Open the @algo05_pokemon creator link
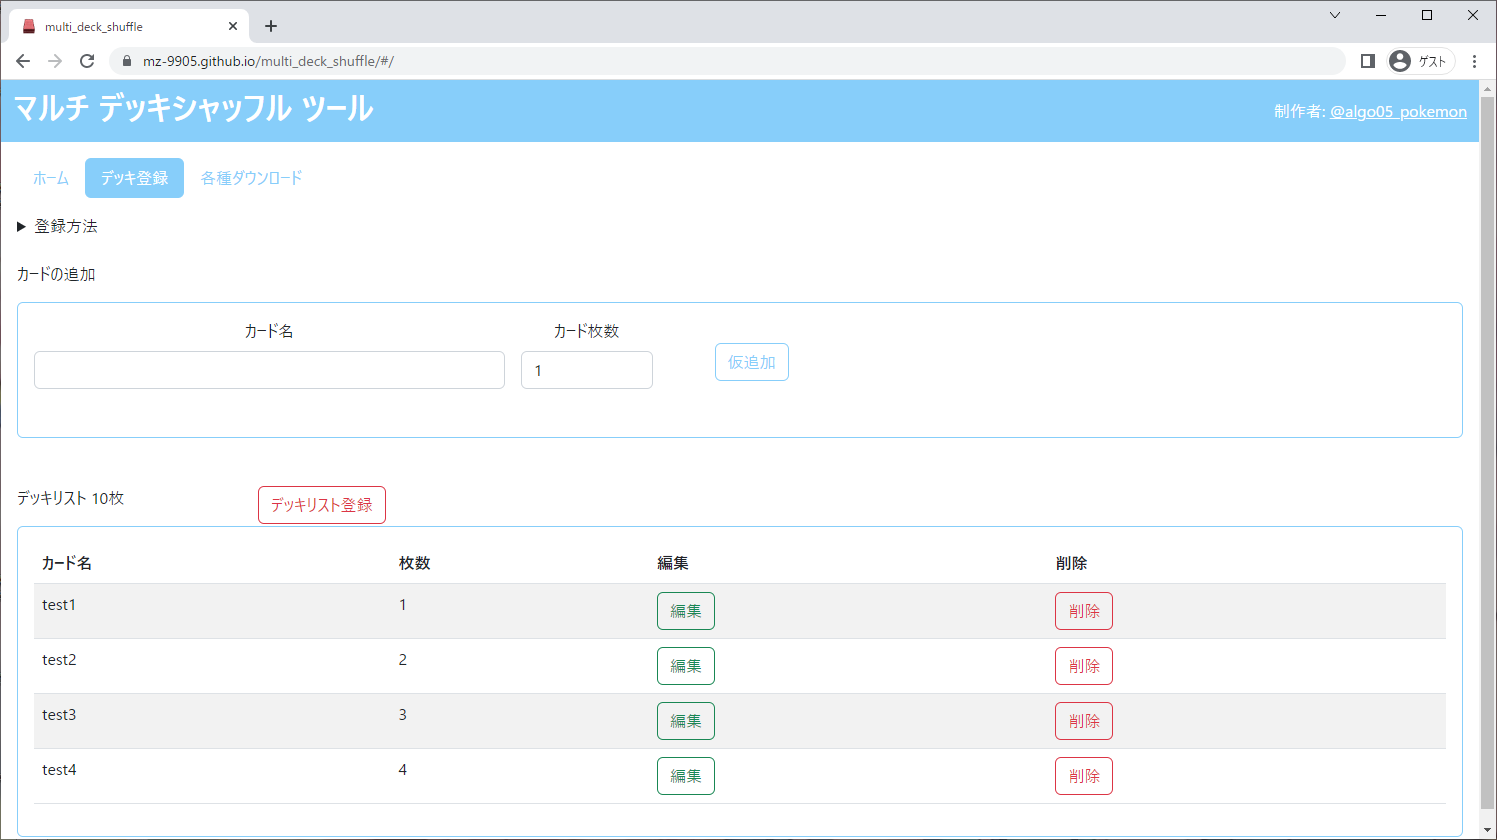 pos(1399,111)
